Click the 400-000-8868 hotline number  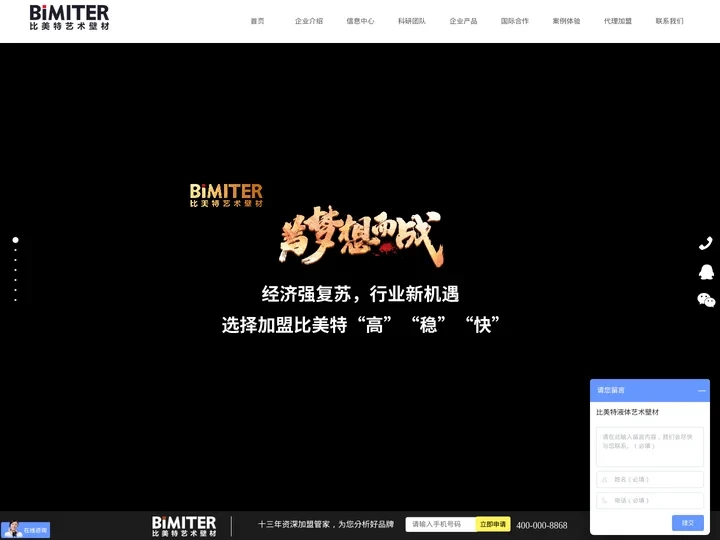click(x=542, y=525)
